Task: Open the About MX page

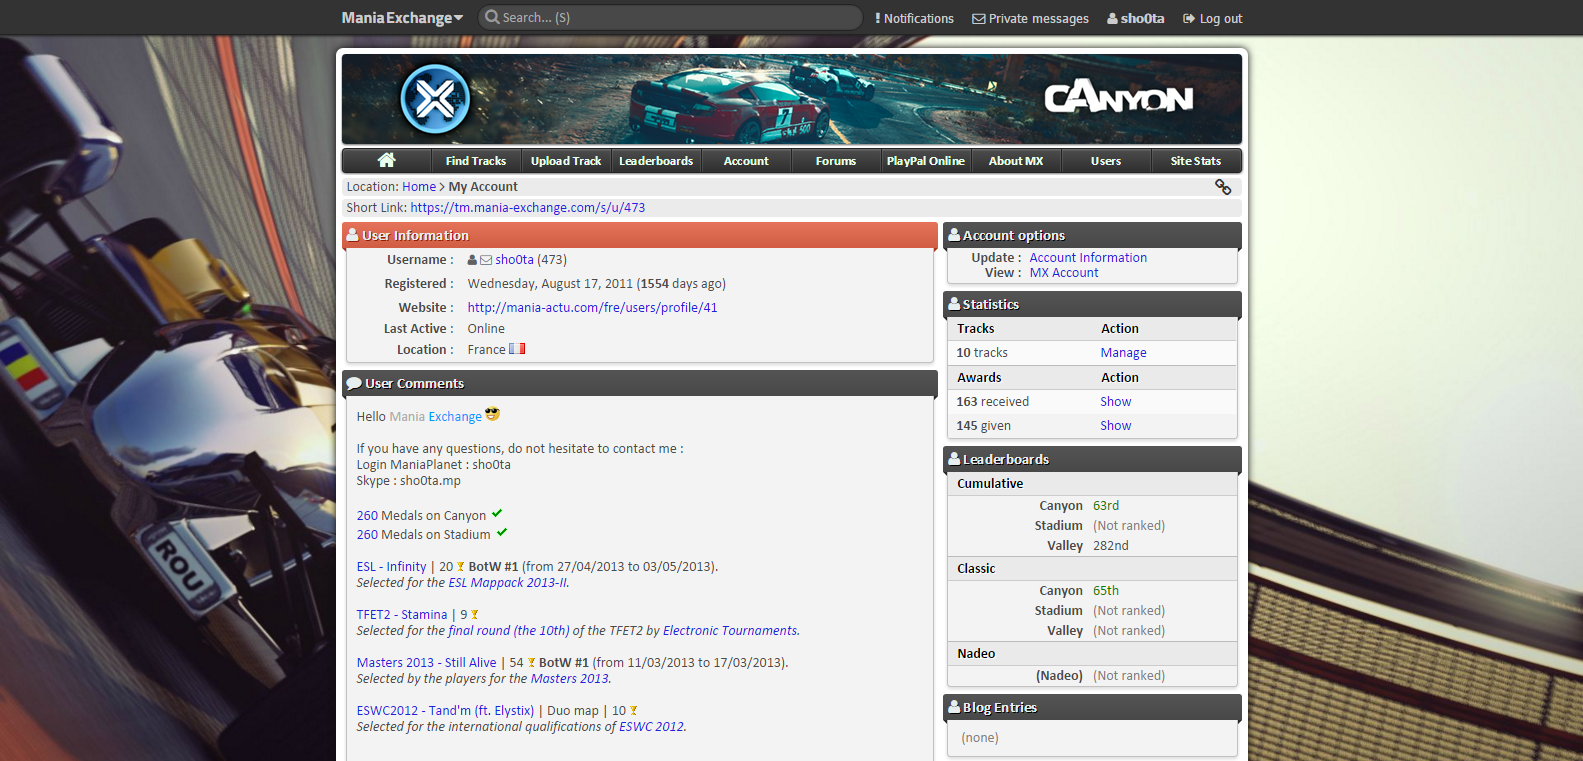Action: [1016, 161]
